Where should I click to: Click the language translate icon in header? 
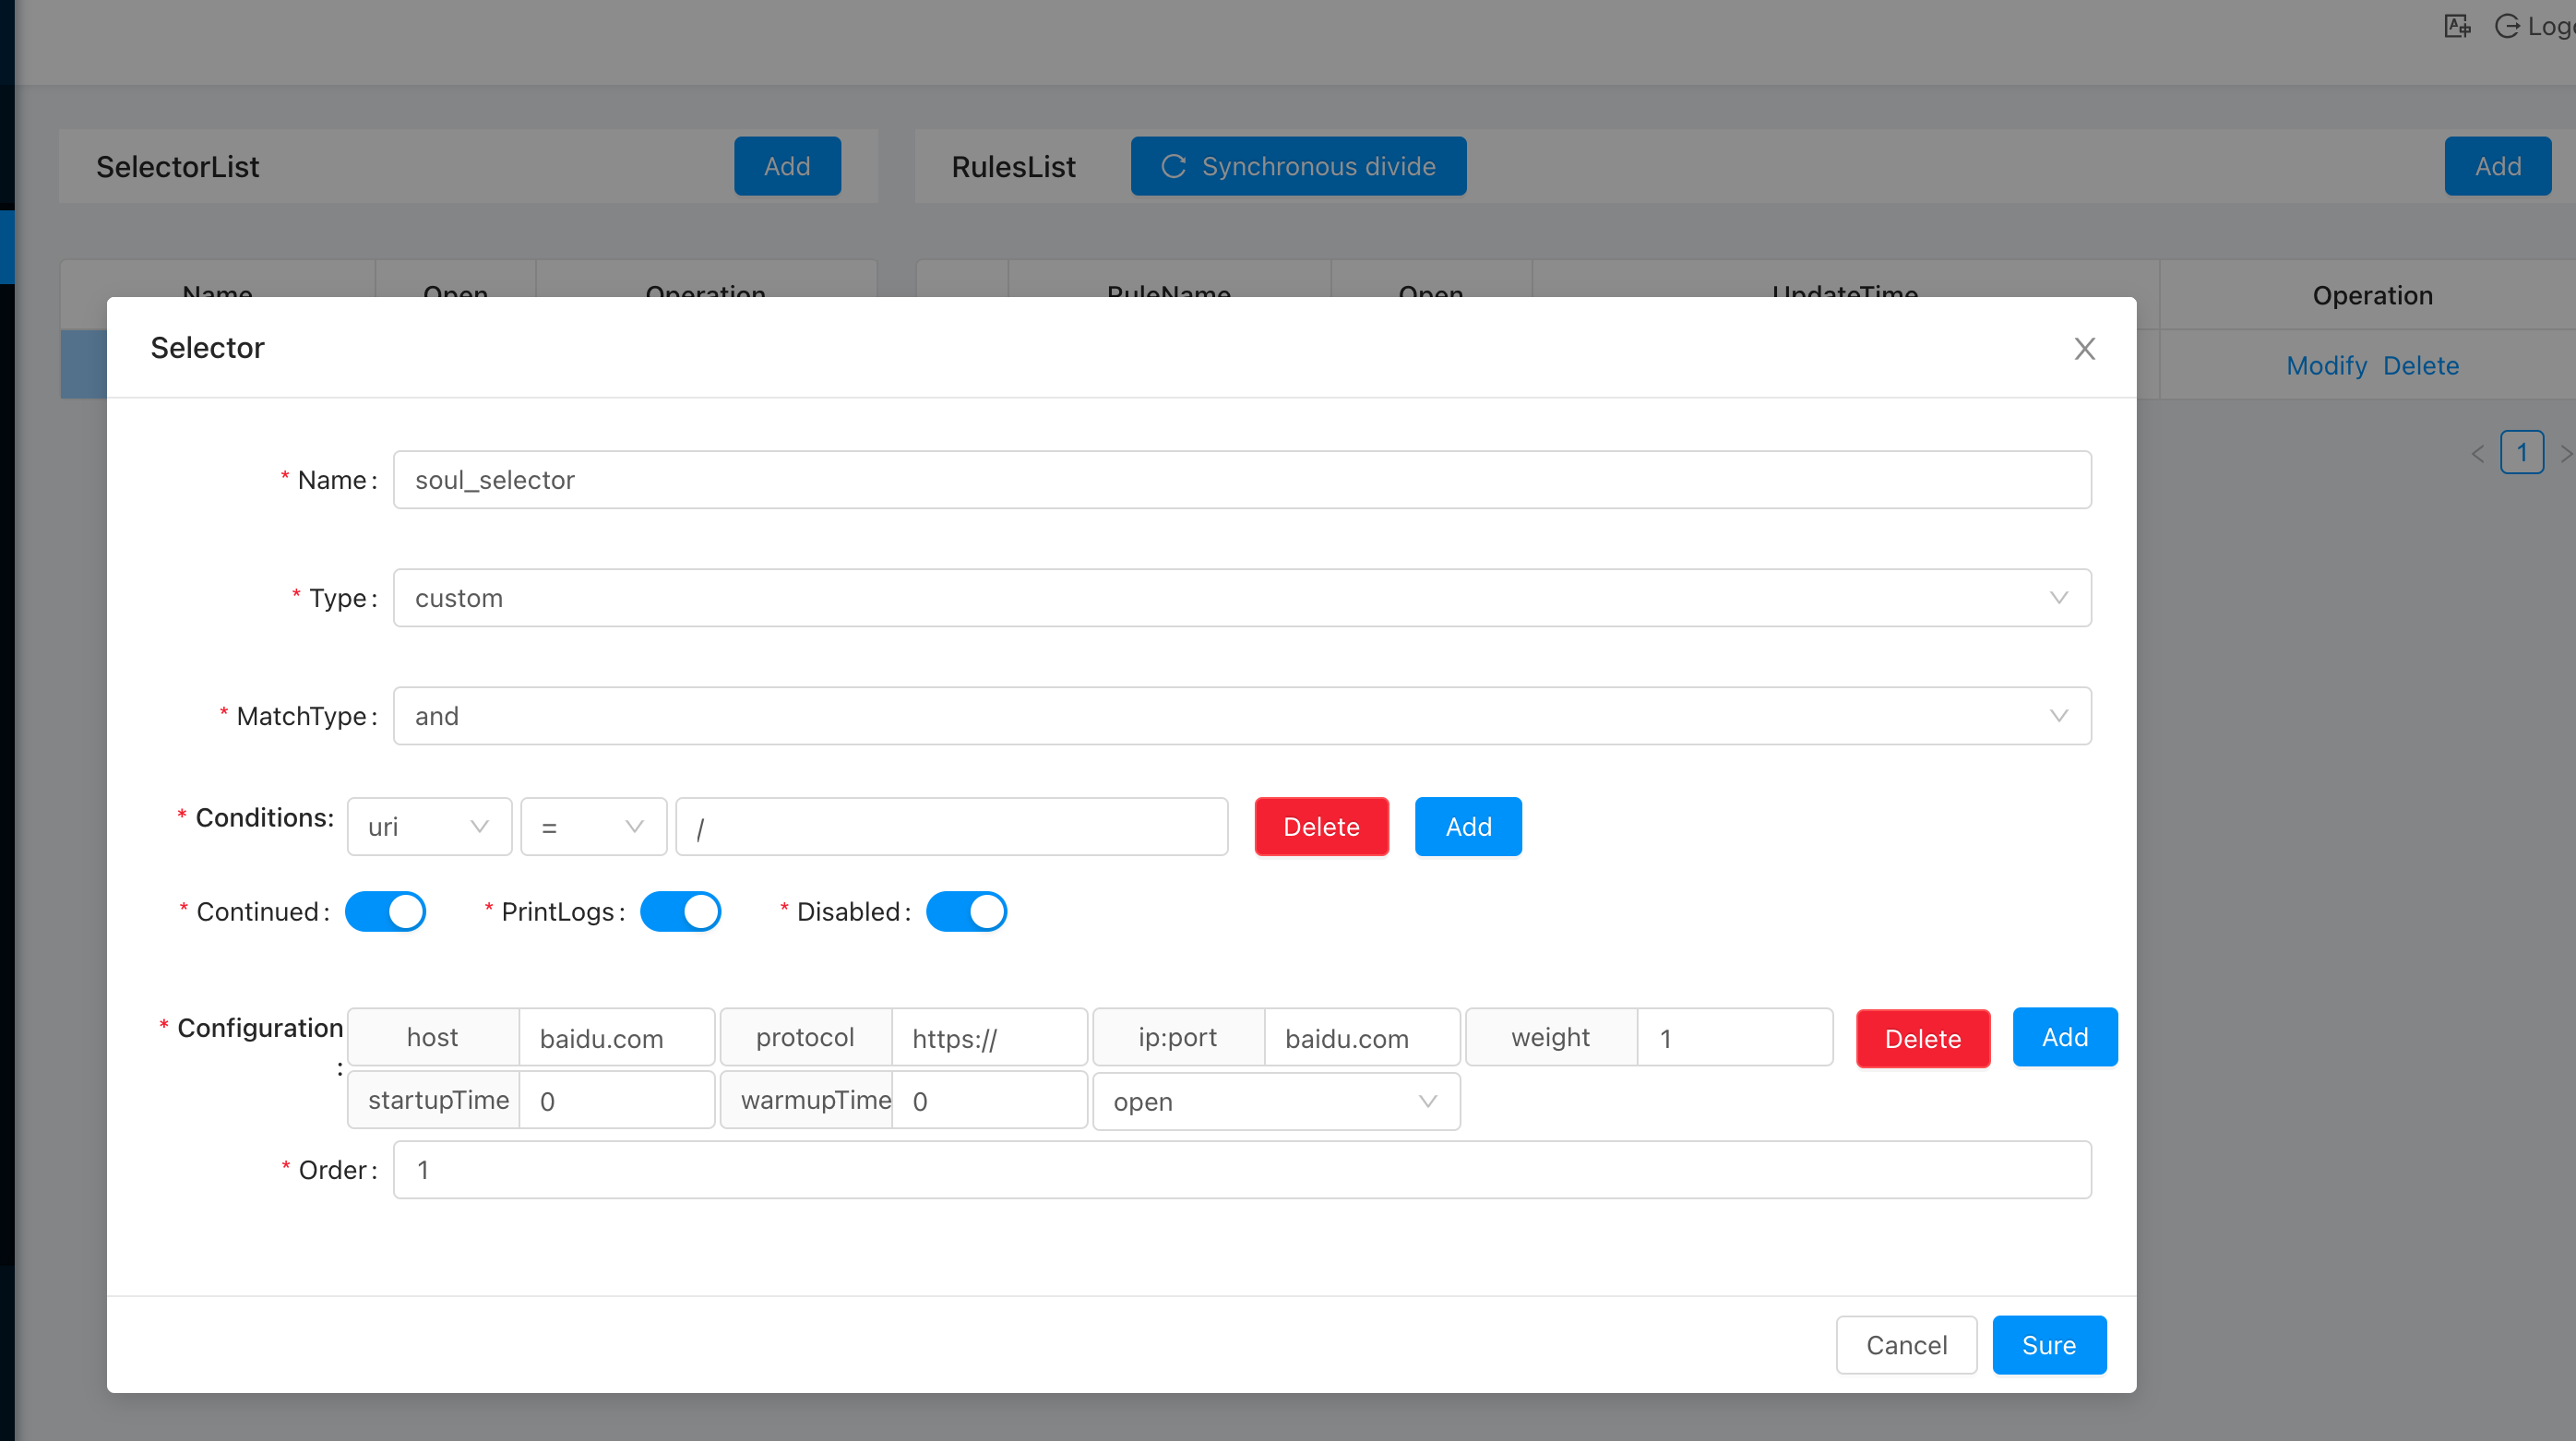tap(2457, 26)
